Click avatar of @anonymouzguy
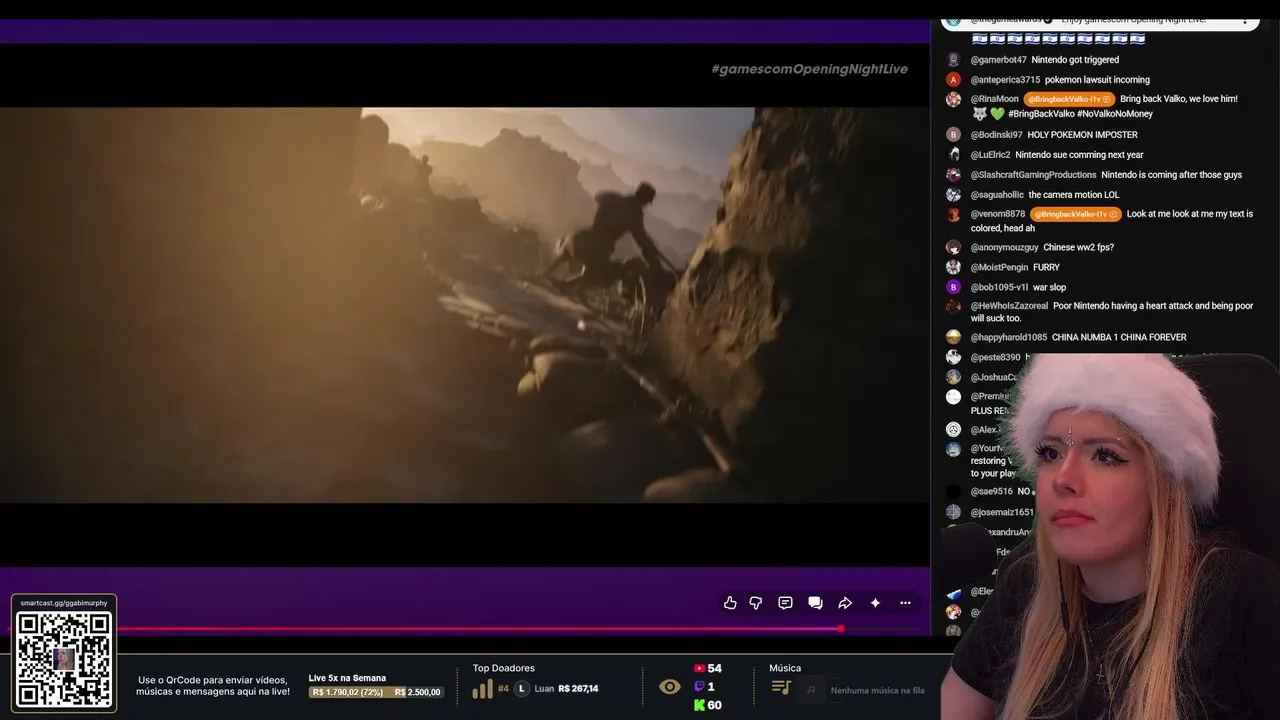 953,247
